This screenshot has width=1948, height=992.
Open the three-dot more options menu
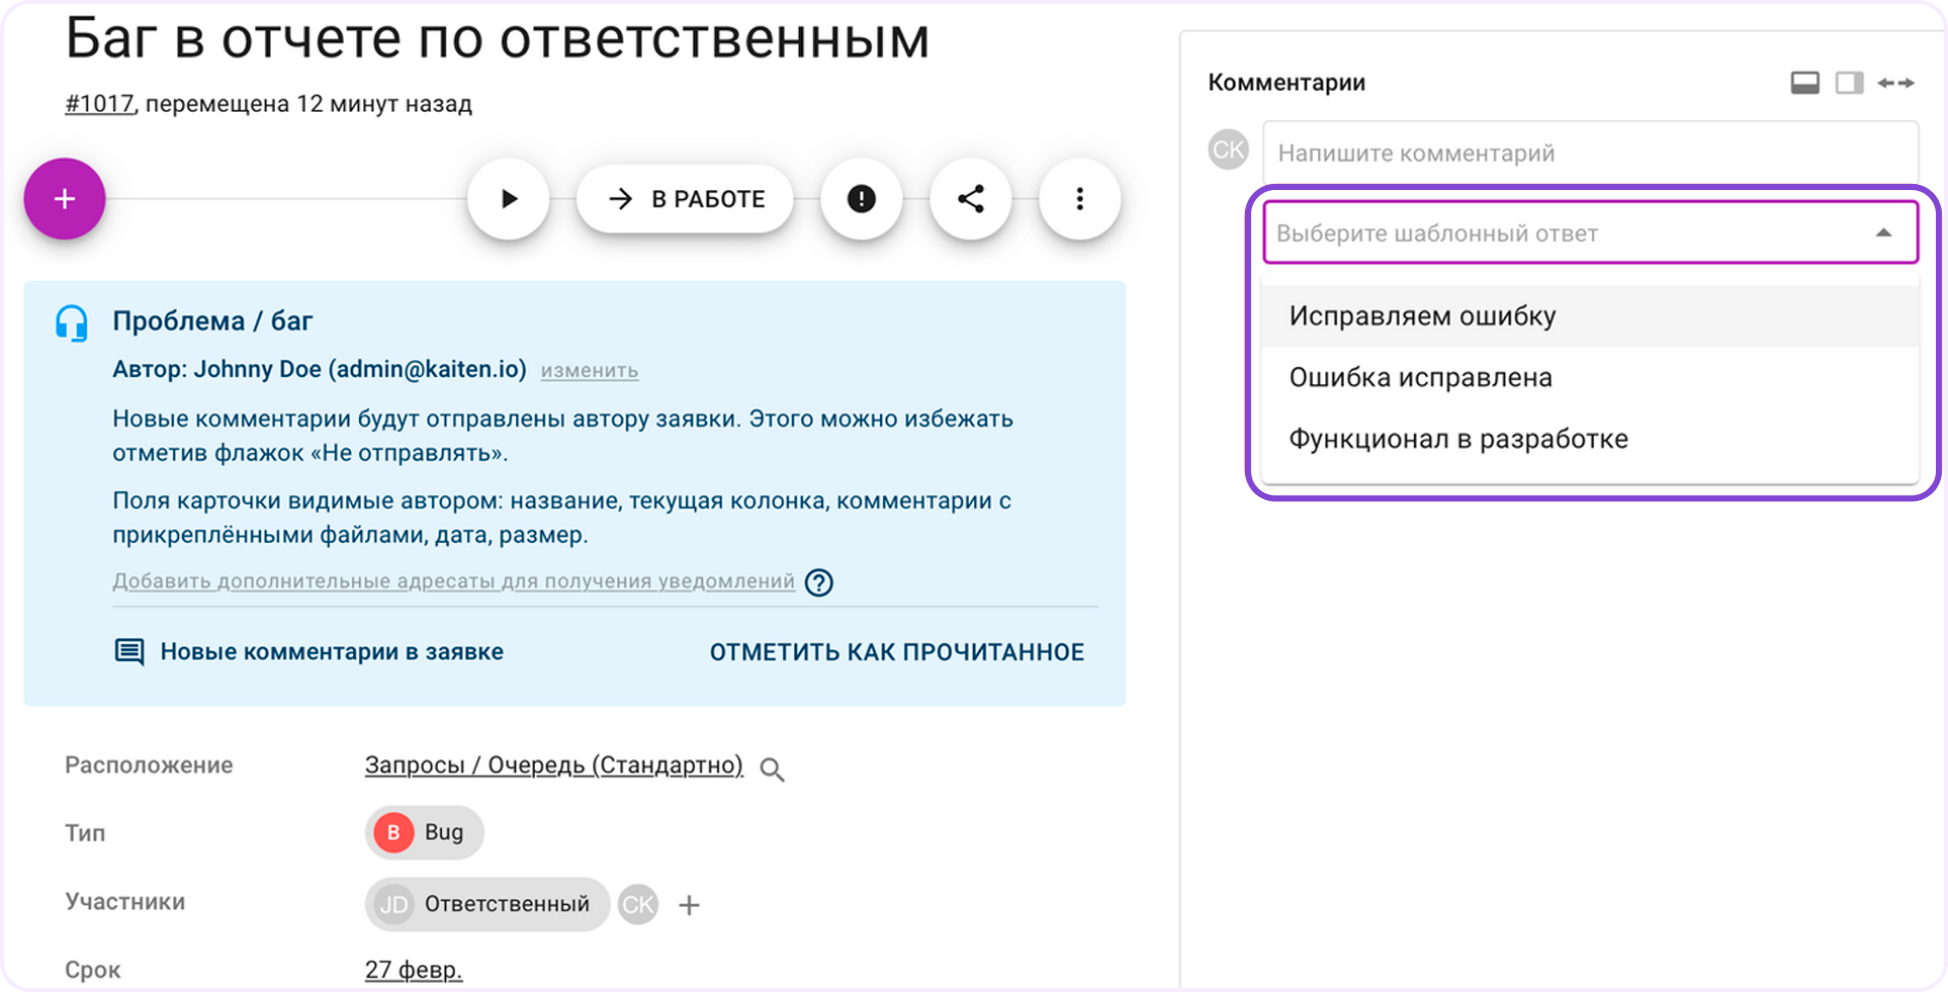(x=1079, y=199)
